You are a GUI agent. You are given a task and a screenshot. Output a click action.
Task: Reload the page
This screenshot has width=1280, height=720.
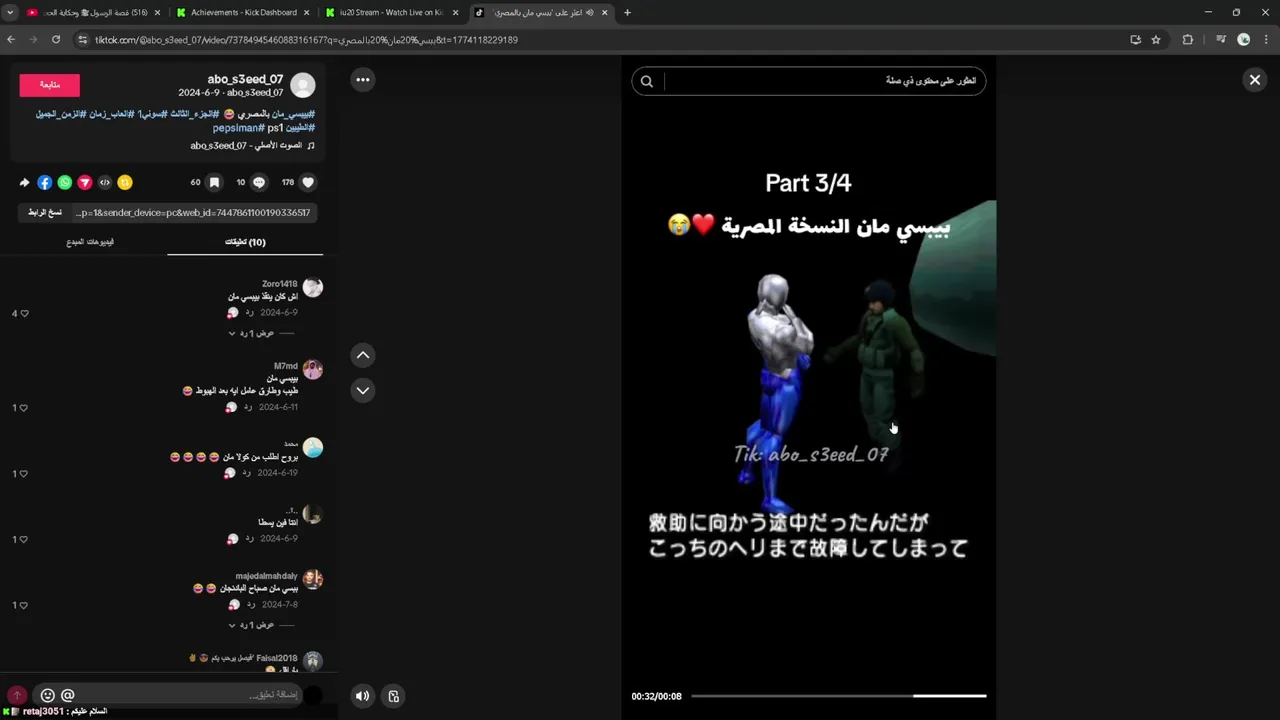(56, 40)
